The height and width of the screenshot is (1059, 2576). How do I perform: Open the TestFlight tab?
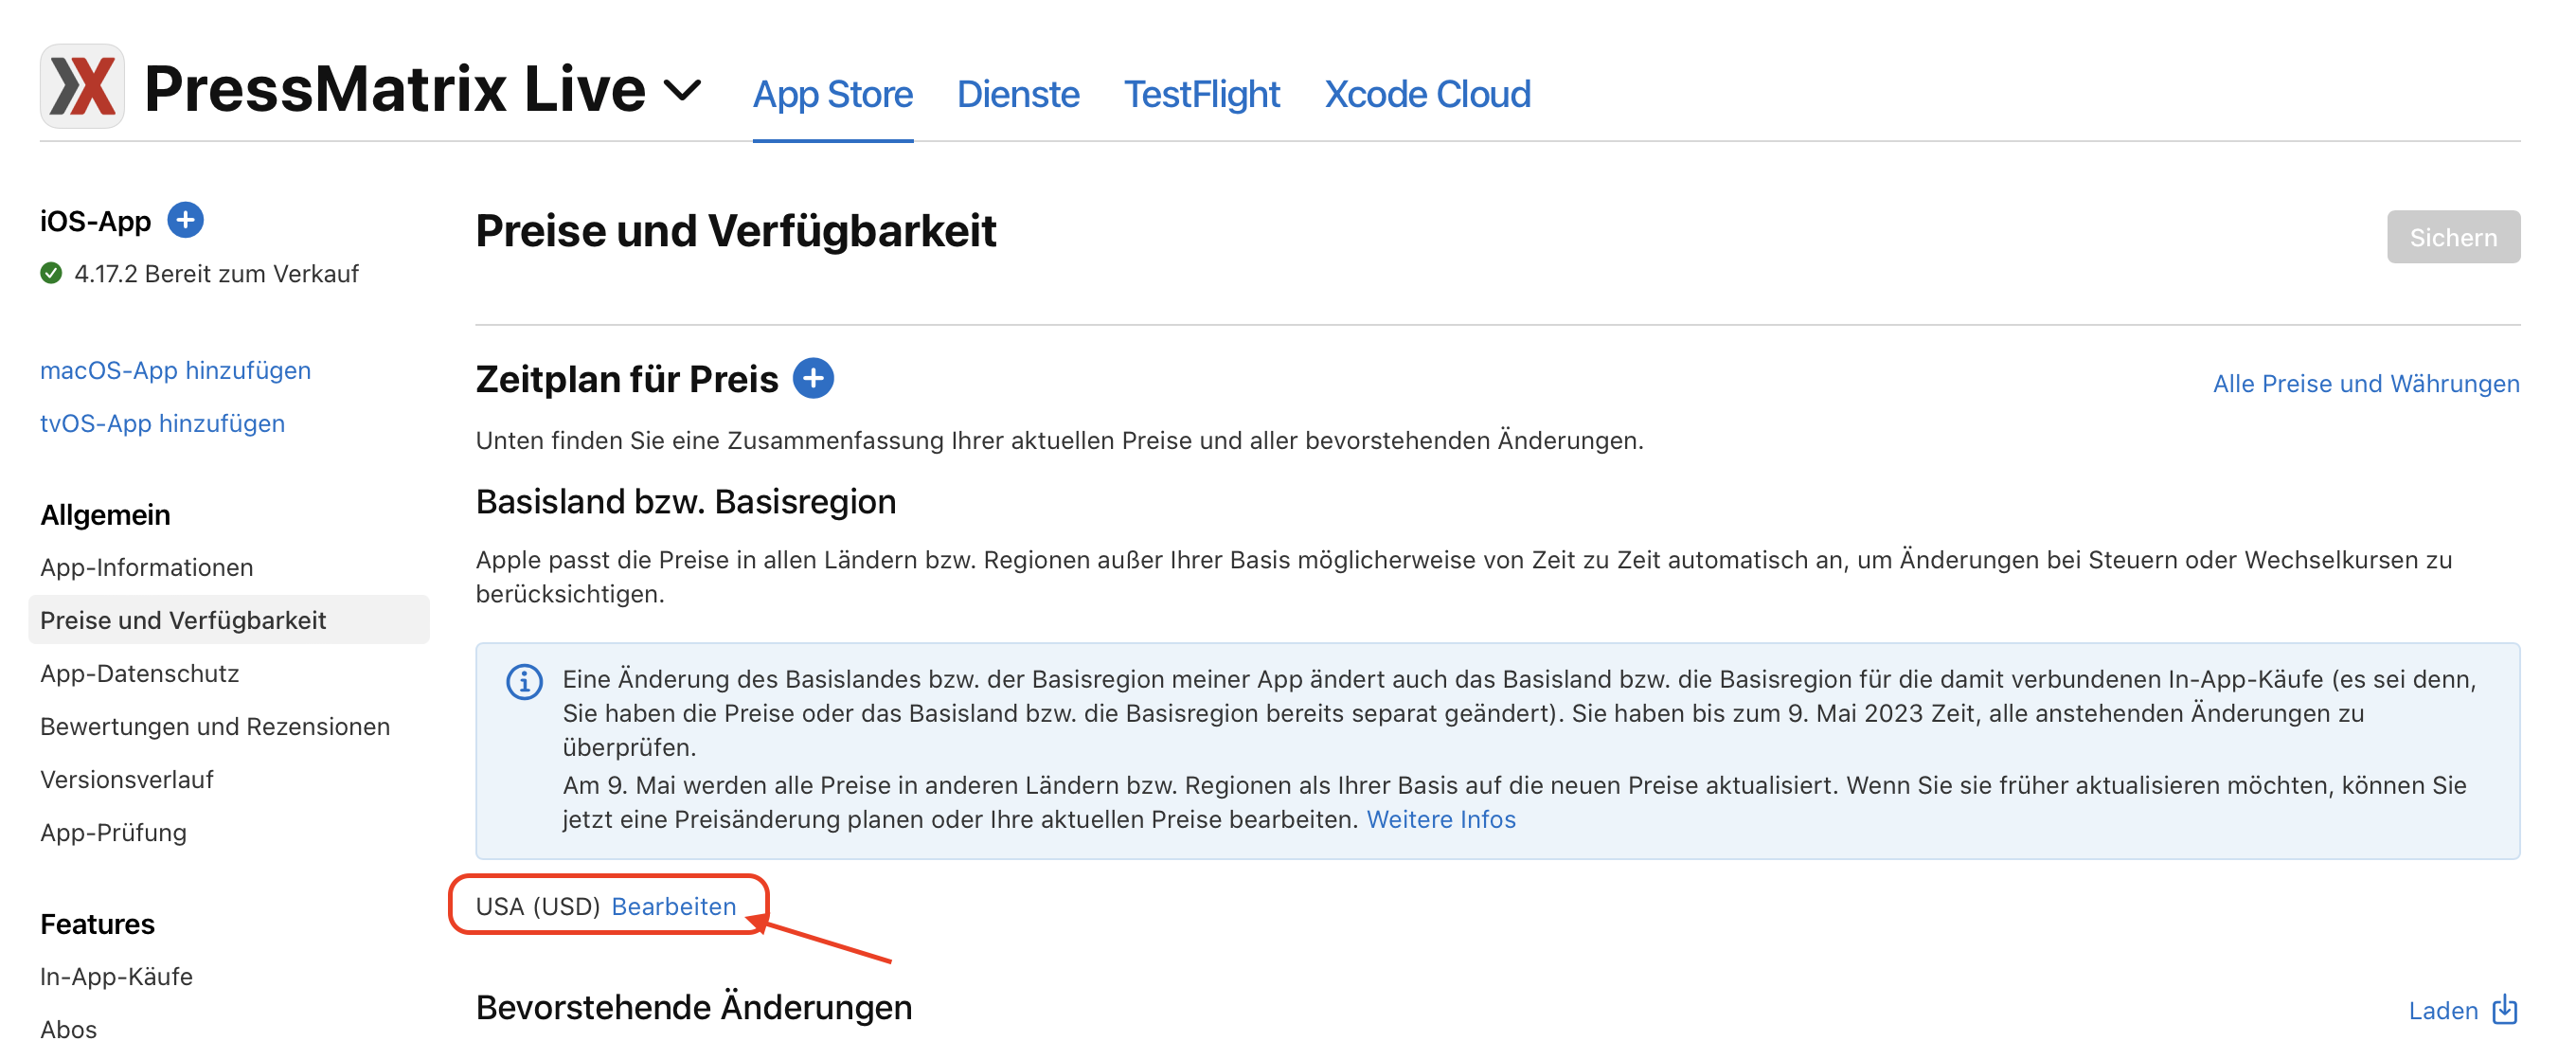click(1201, 94)
